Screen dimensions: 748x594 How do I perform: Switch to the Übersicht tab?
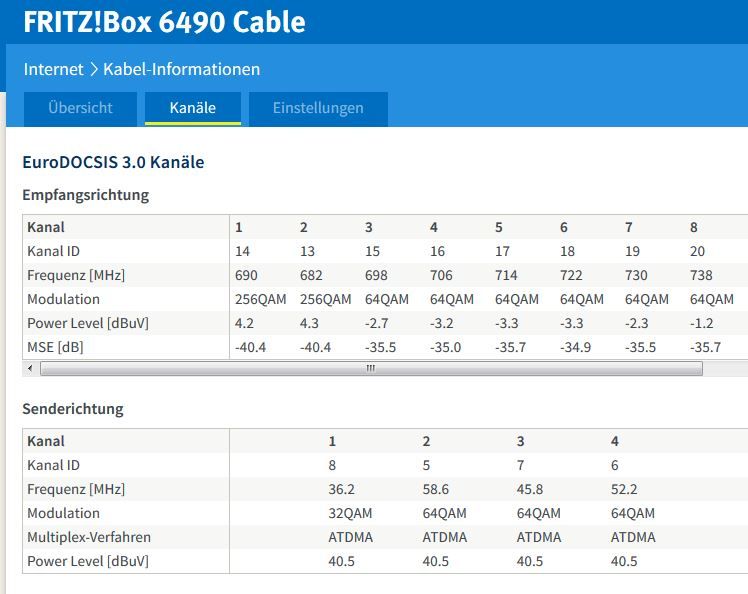(80, 108)
